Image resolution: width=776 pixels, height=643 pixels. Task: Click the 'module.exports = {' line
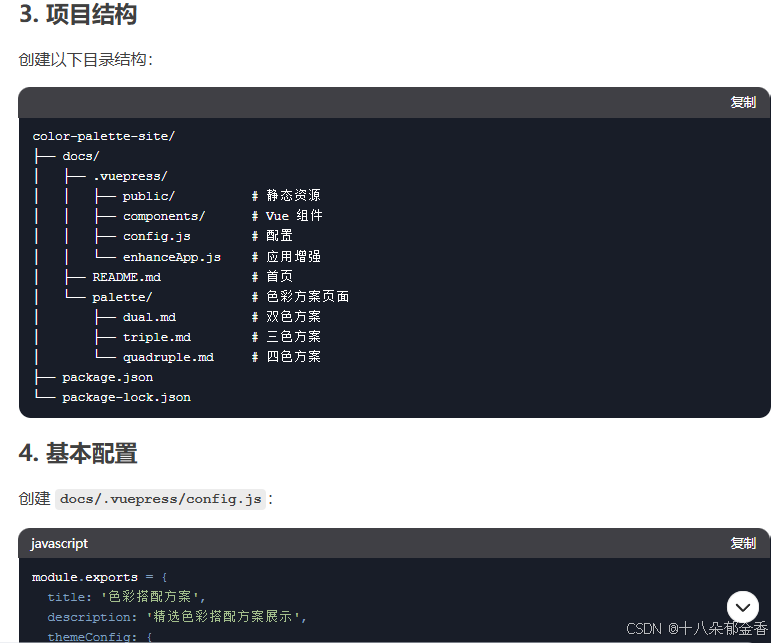coord(99,577)
